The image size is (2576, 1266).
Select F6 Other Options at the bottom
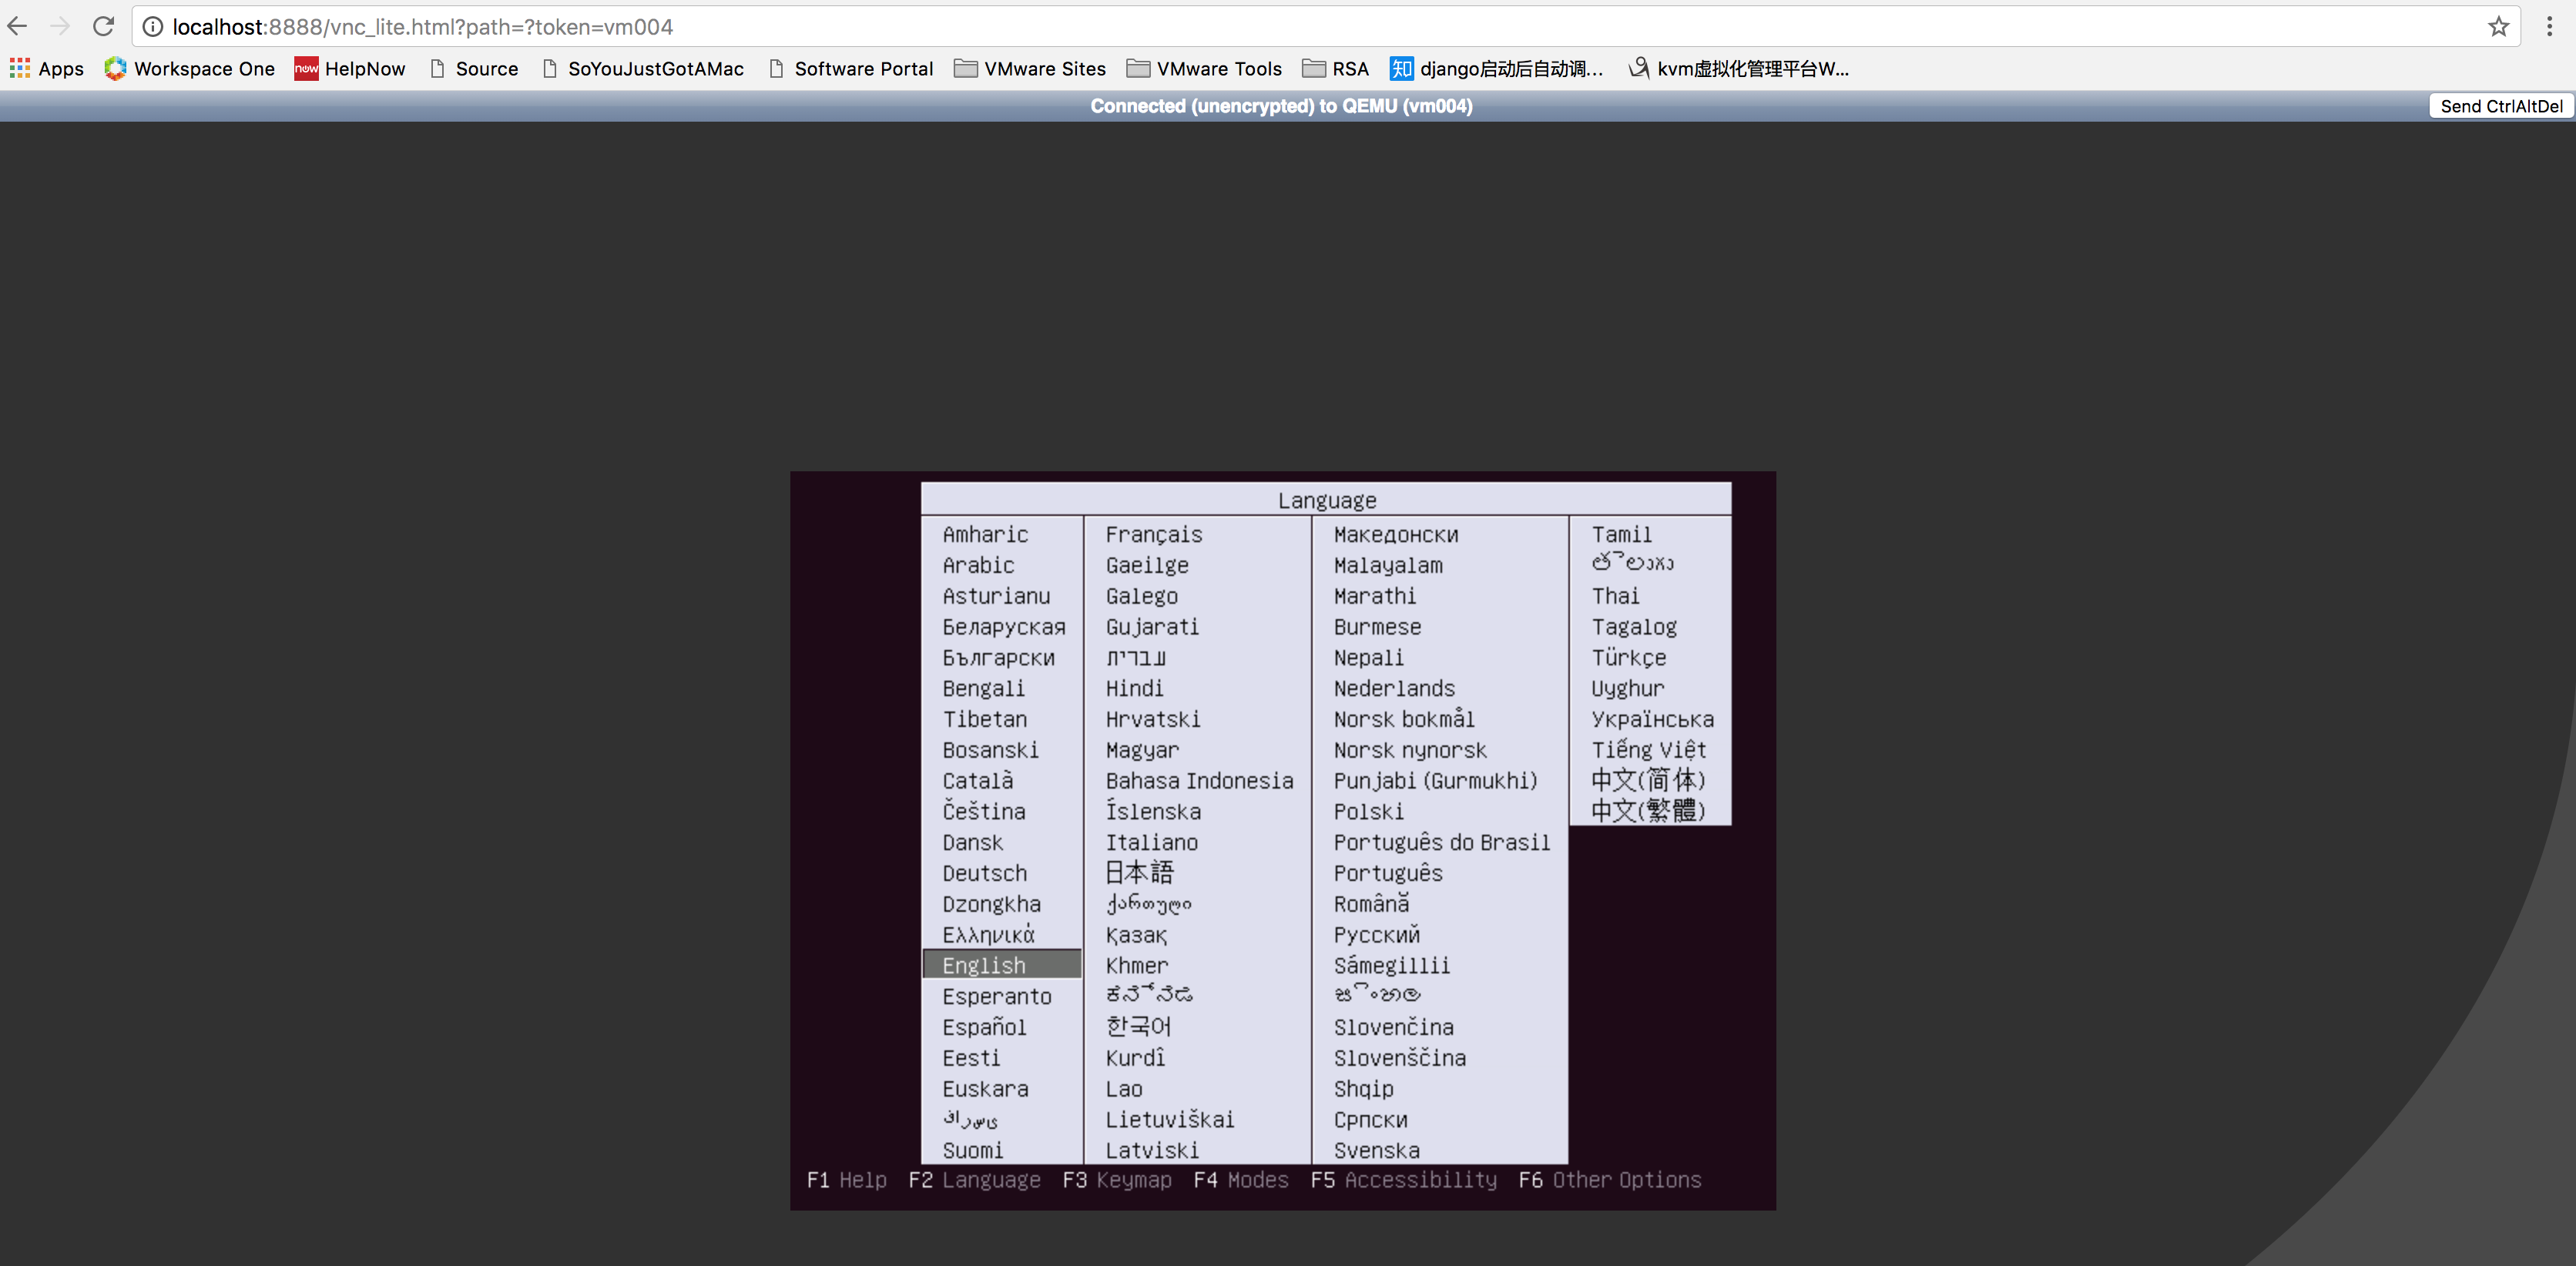click(1610, 1180)
